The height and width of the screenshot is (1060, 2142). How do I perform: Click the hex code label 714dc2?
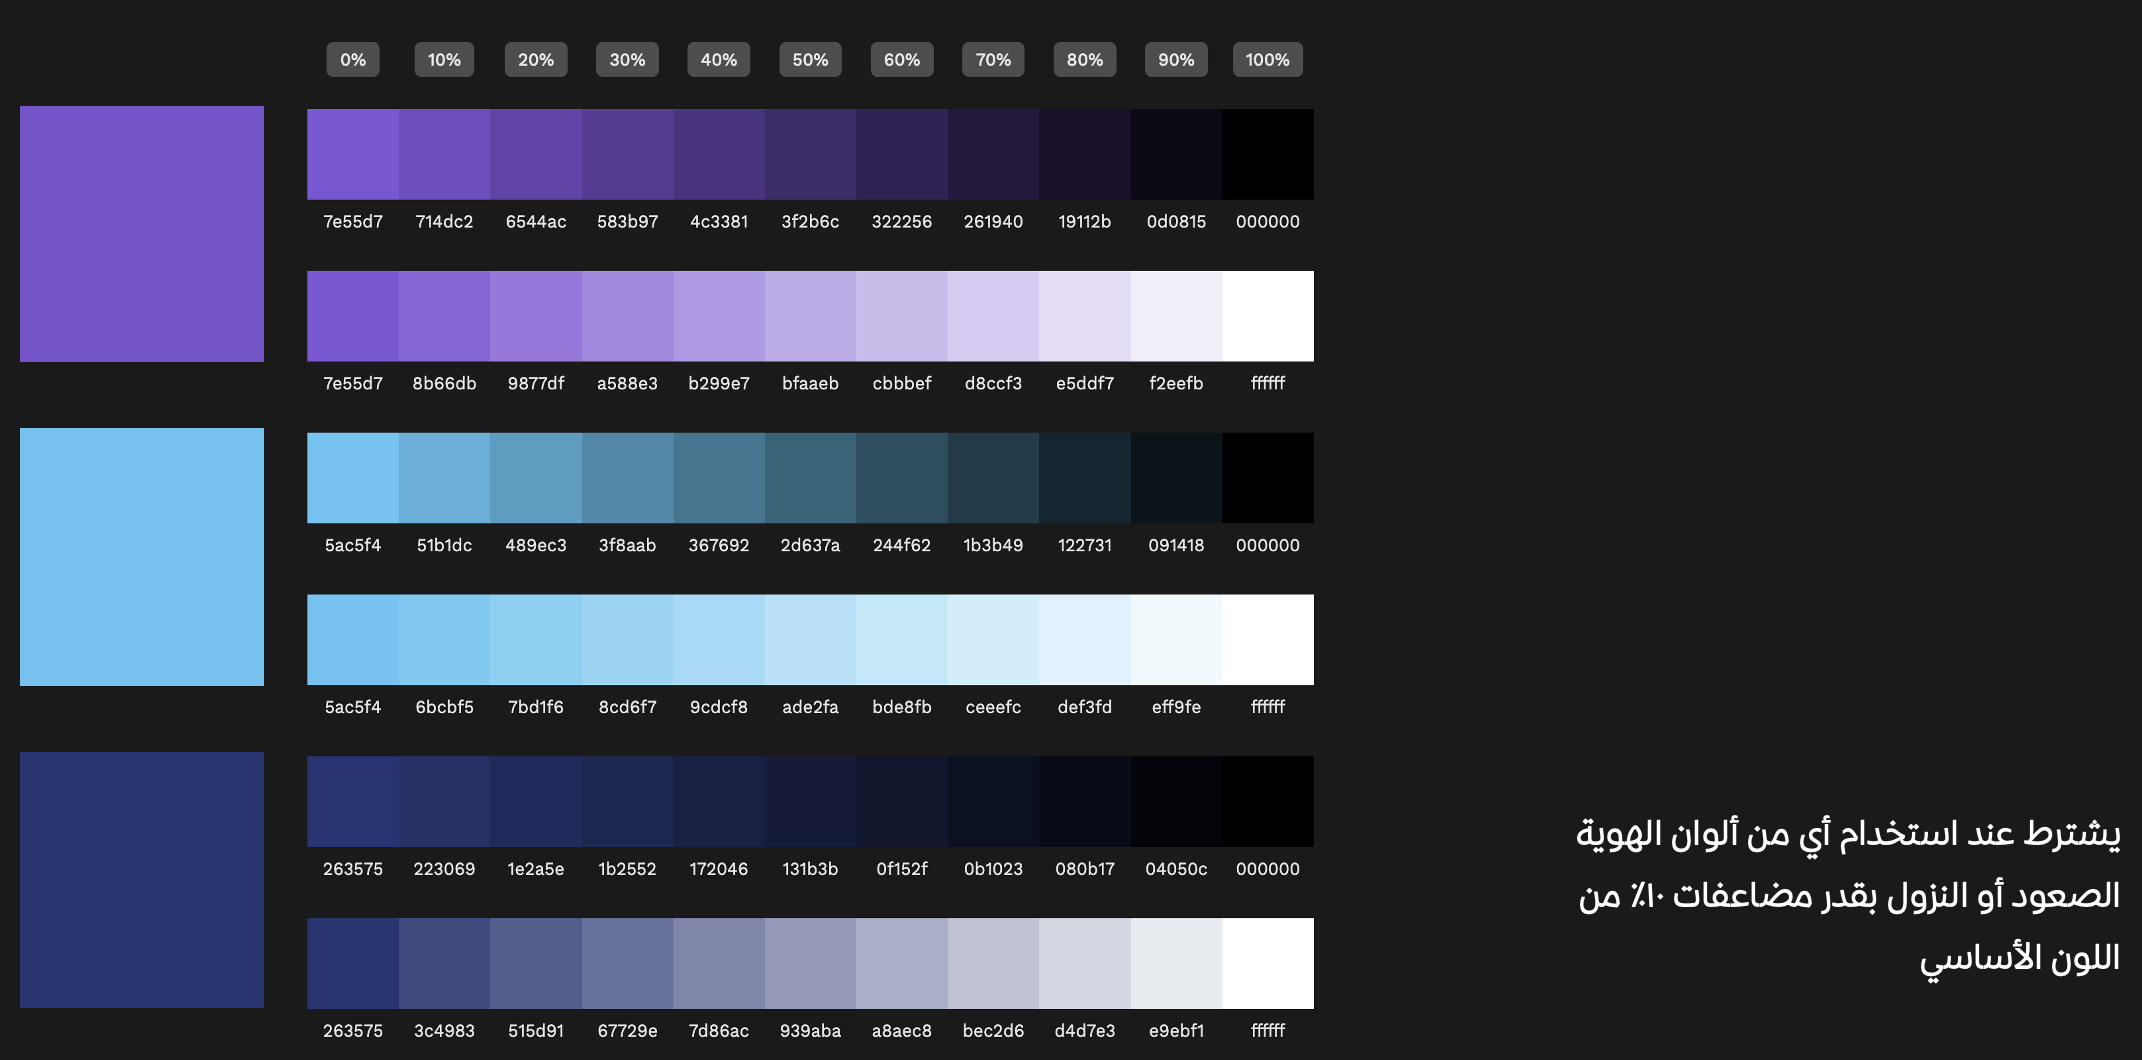click(444, 222)
